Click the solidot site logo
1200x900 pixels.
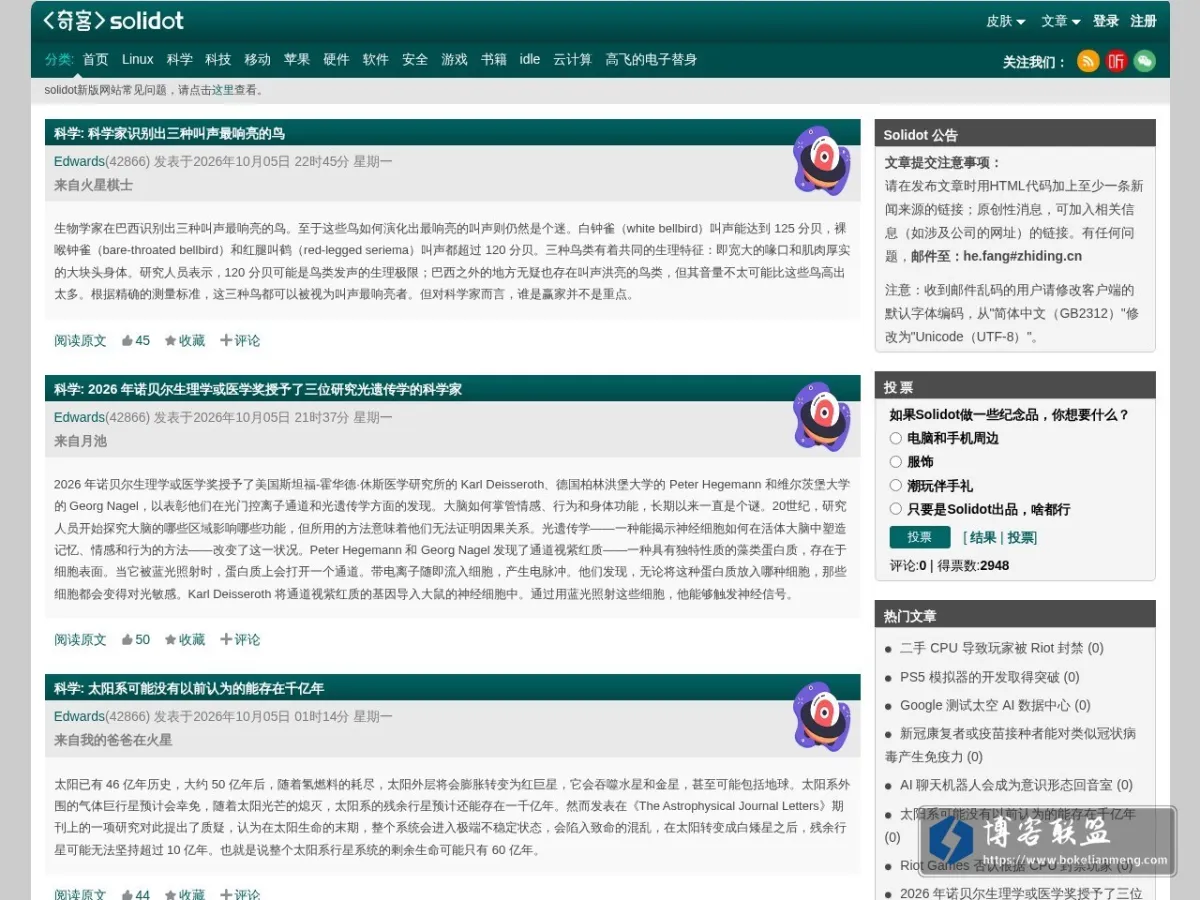click(113, 21)
